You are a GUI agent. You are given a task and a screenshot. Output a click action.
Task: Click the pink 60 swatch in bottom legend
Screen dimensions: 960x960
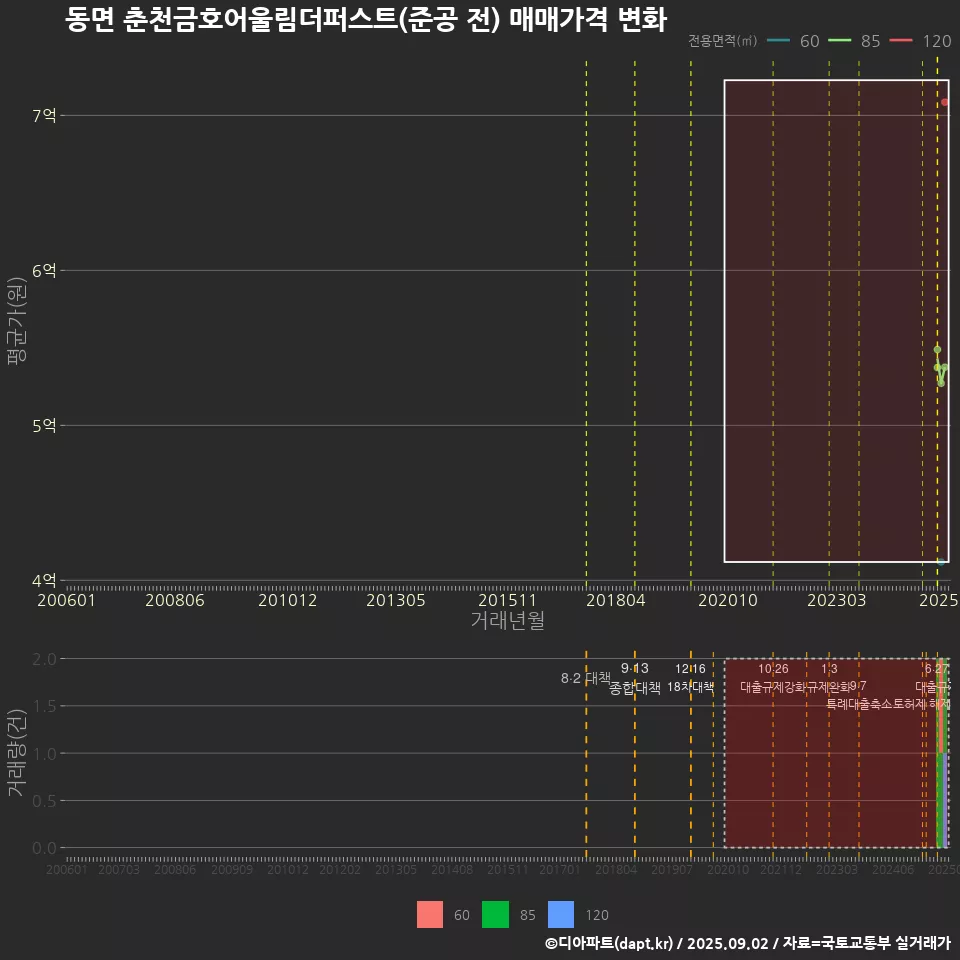430,915
